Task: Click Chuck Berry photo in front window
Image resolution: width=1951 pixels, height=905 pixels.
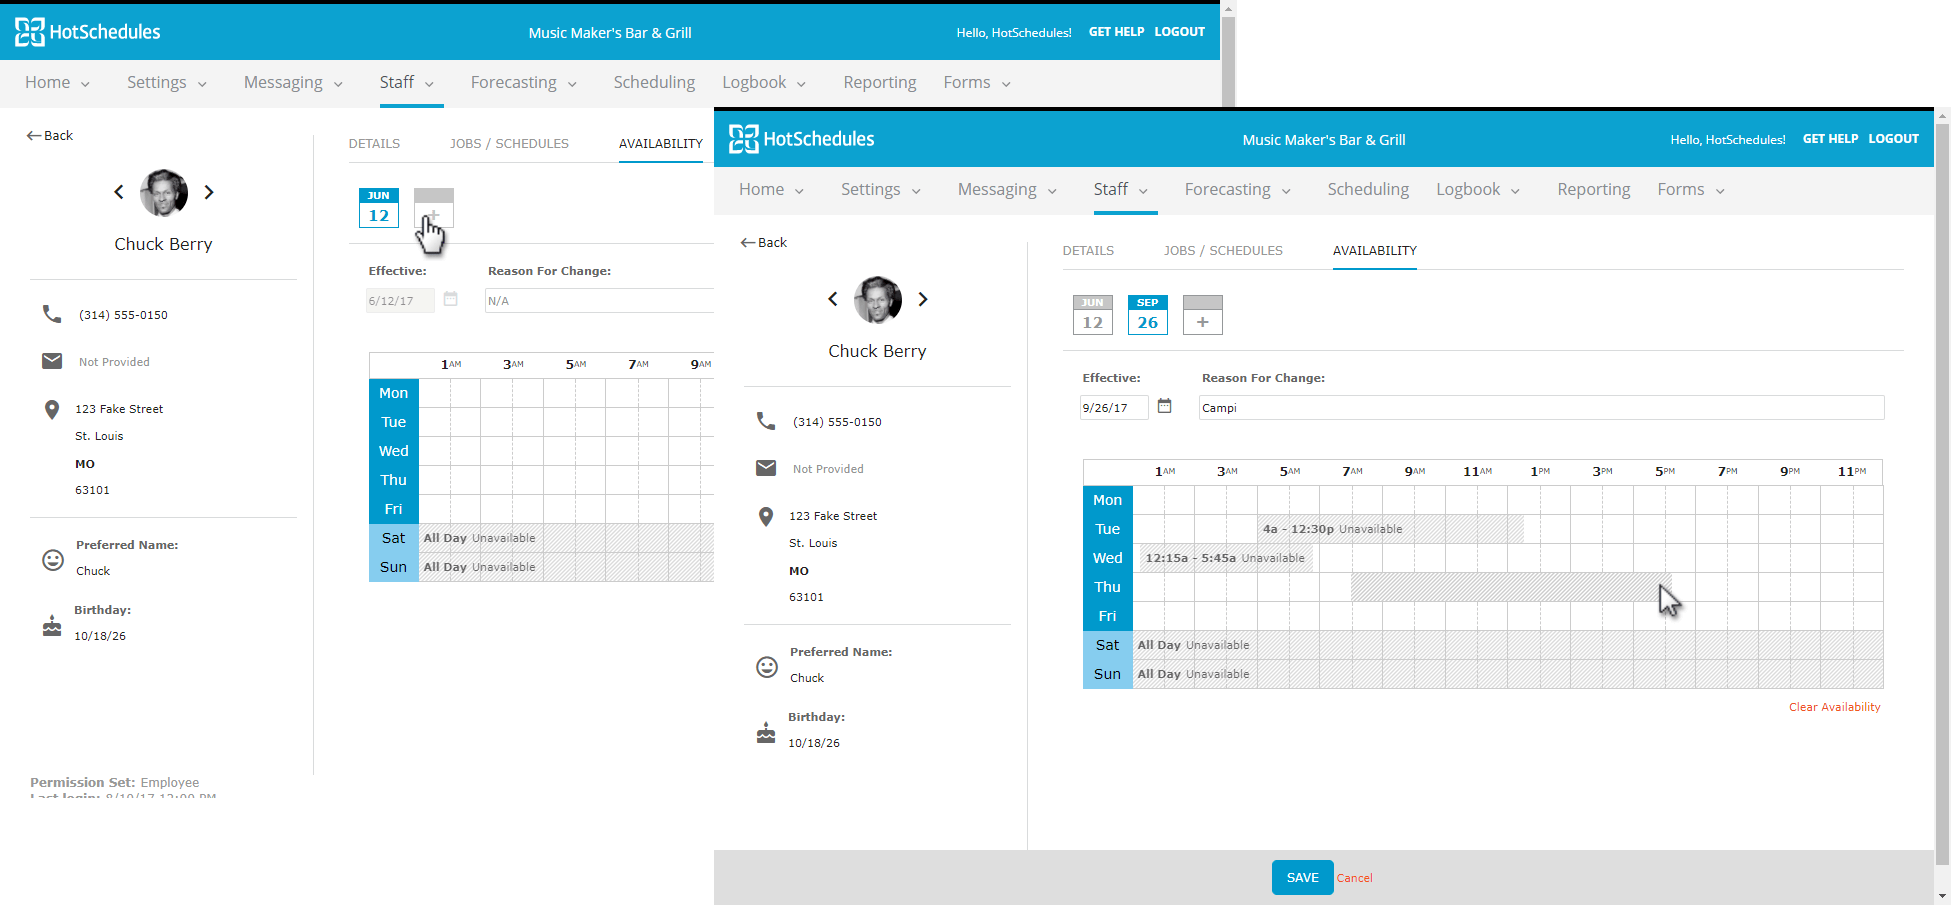Action: tap(878, 299)
